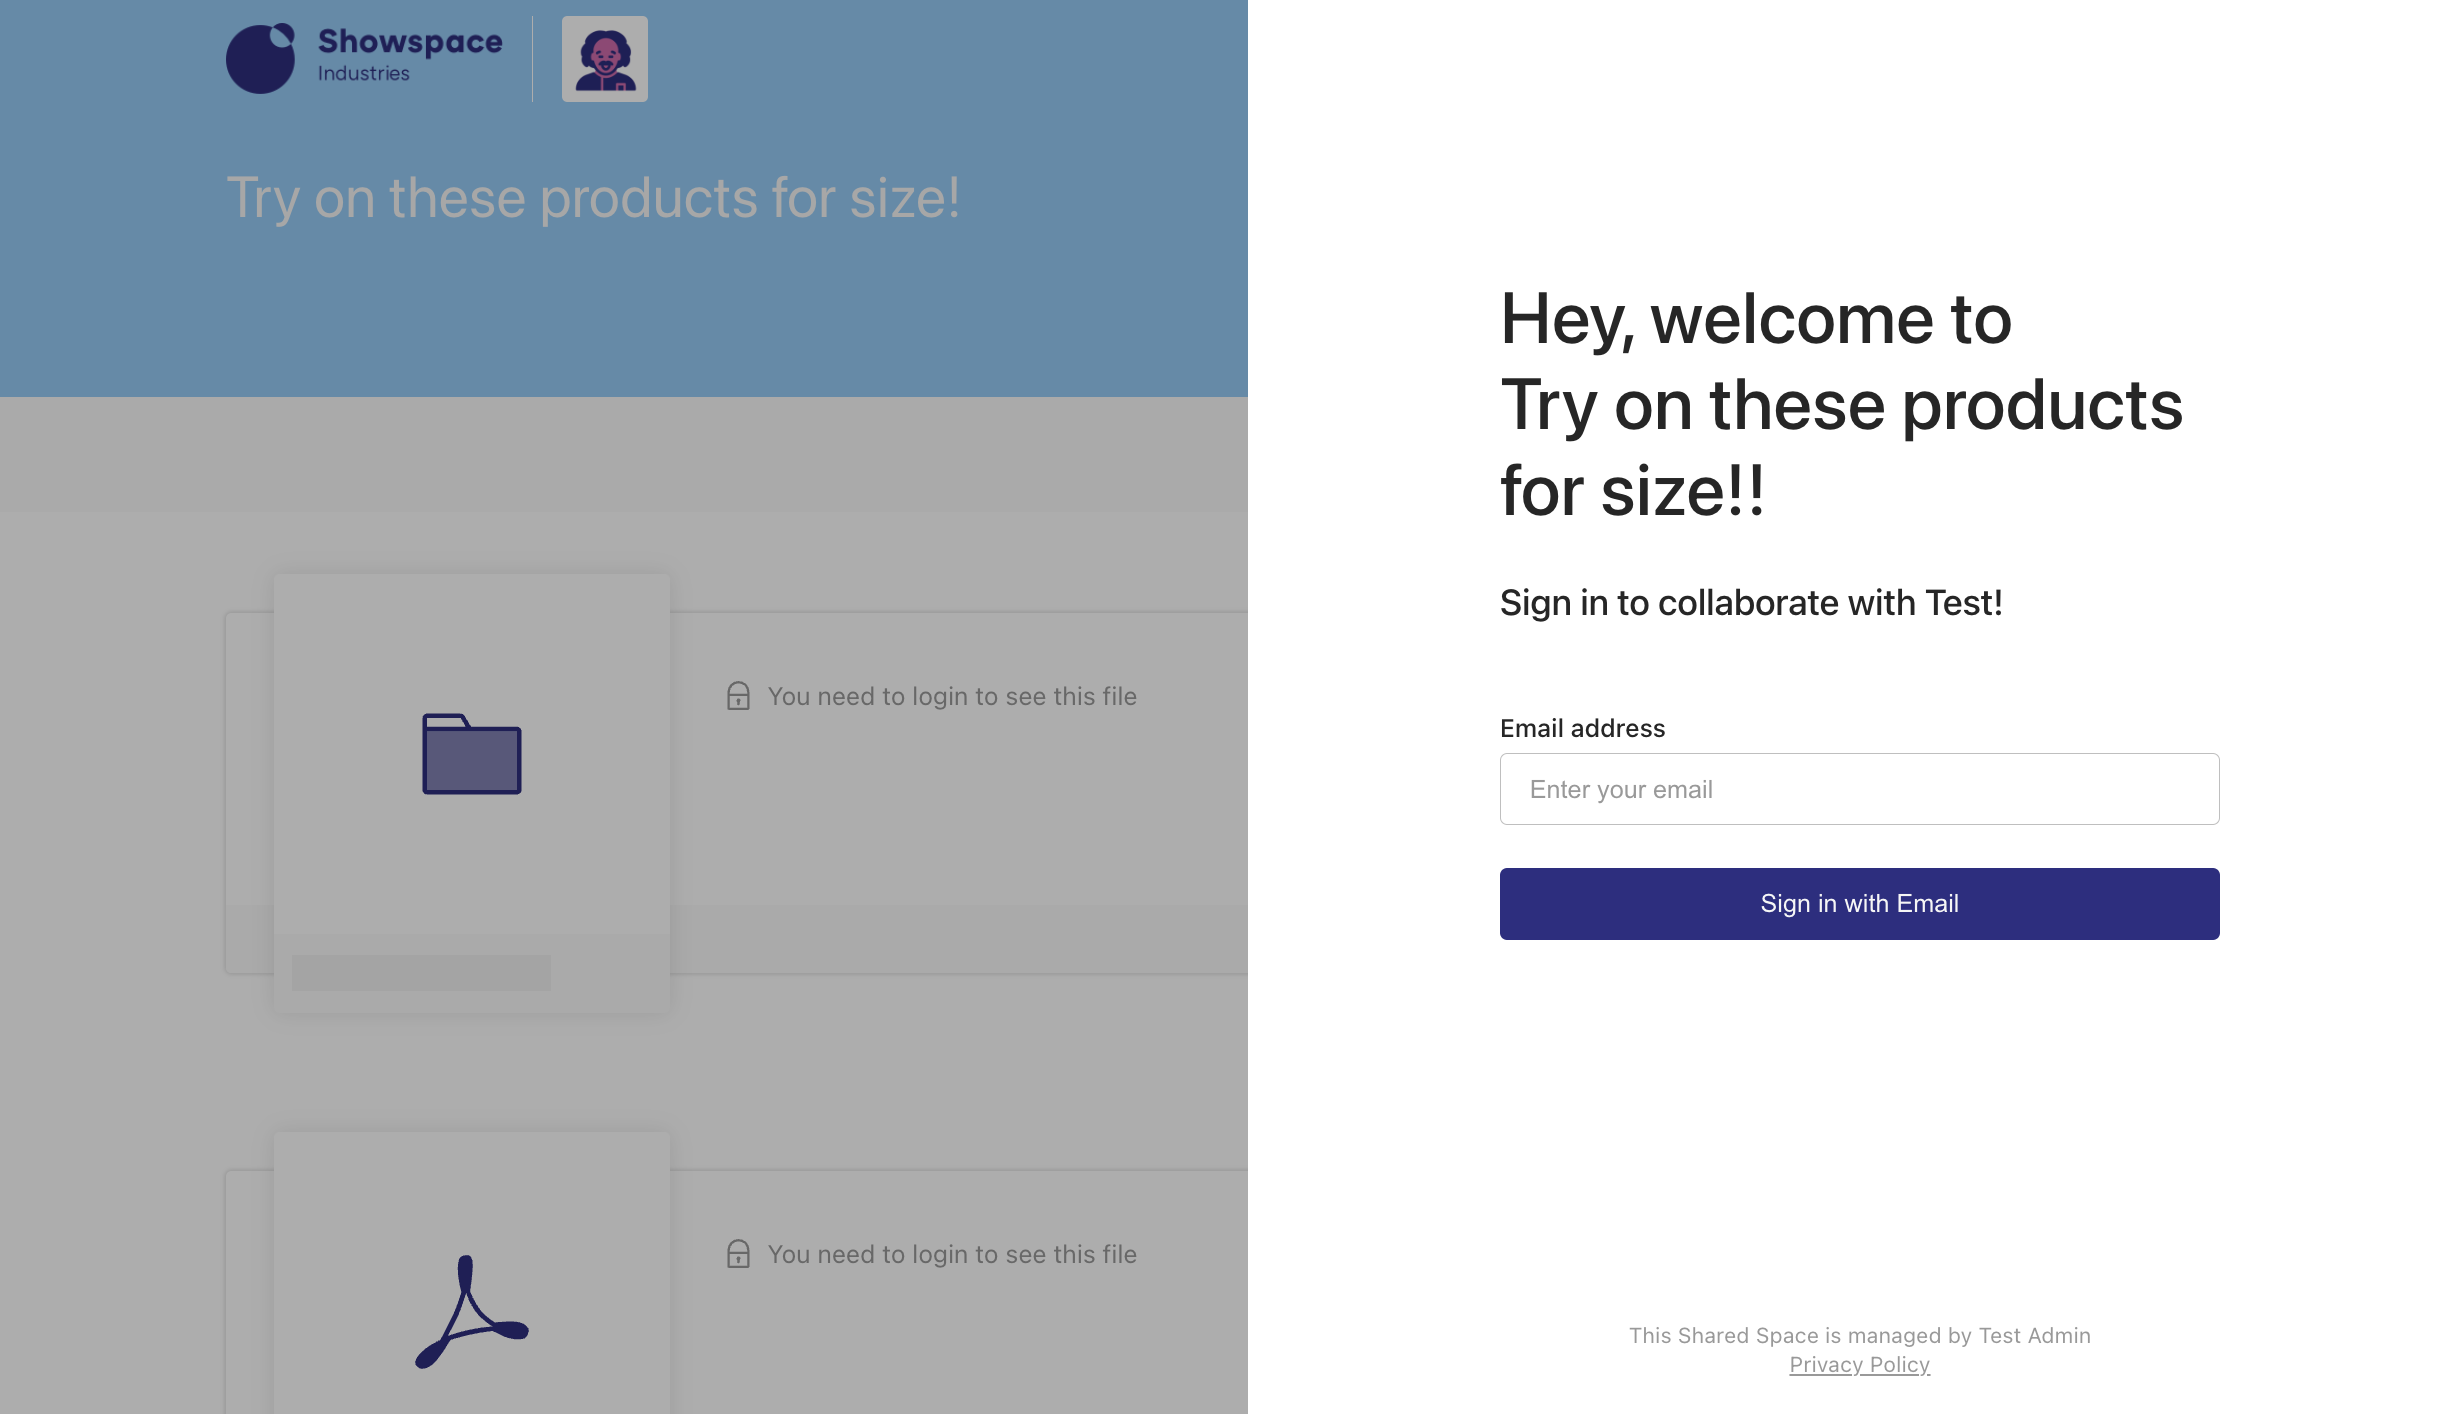The height and width of the screenshot is (1414, 2464).
Task: Click the lock icon beside the PDF card
Action: (x=738, y=1254)
